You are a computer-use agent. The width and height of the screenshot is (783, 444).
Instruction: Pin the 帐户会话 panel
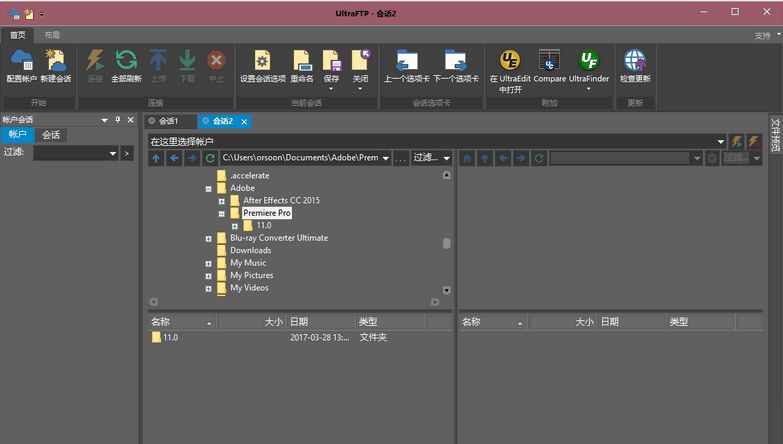tap(118, 119)
